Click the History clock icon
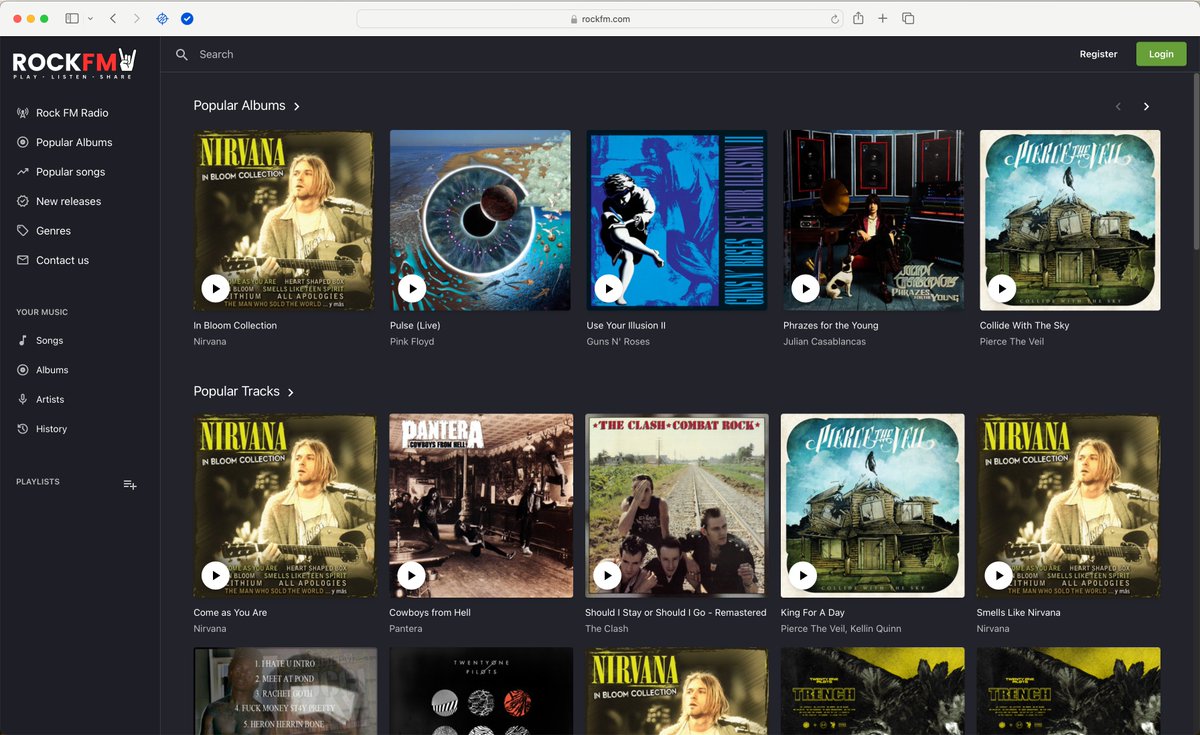 click(x=23, y=429)
